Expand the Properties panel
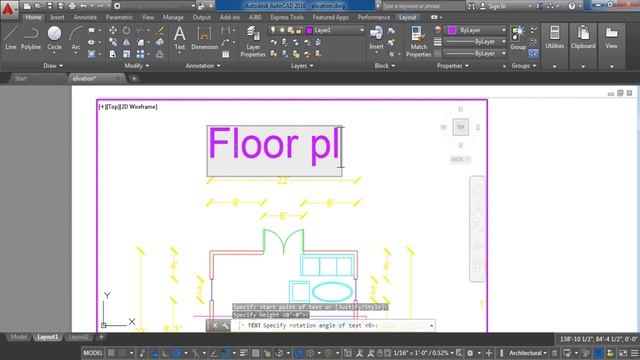Viewport: 640px width, 360px height. [x=453, y=66]
